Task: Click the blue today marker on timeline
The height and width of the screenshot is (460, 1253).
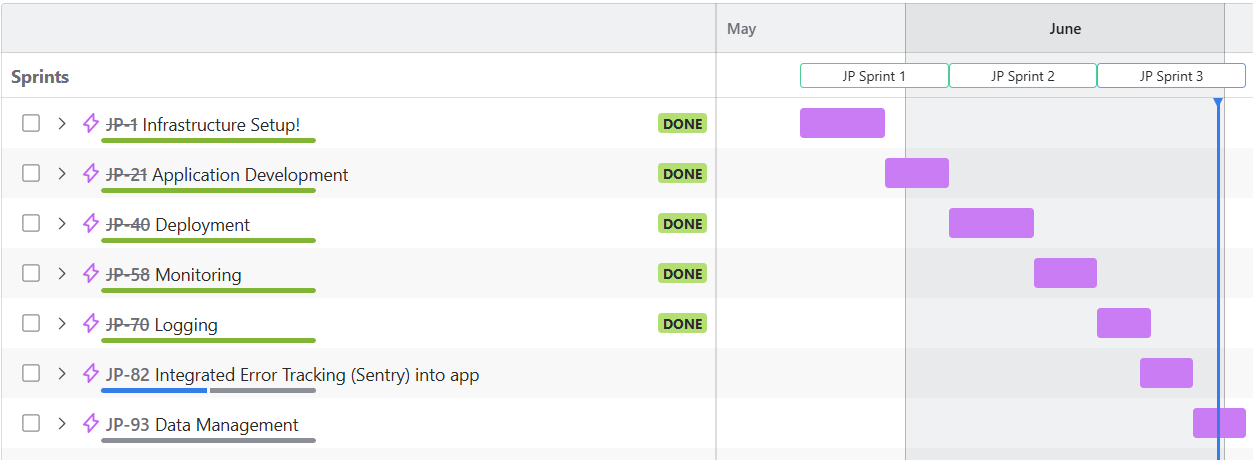Action: point(1217,103)
